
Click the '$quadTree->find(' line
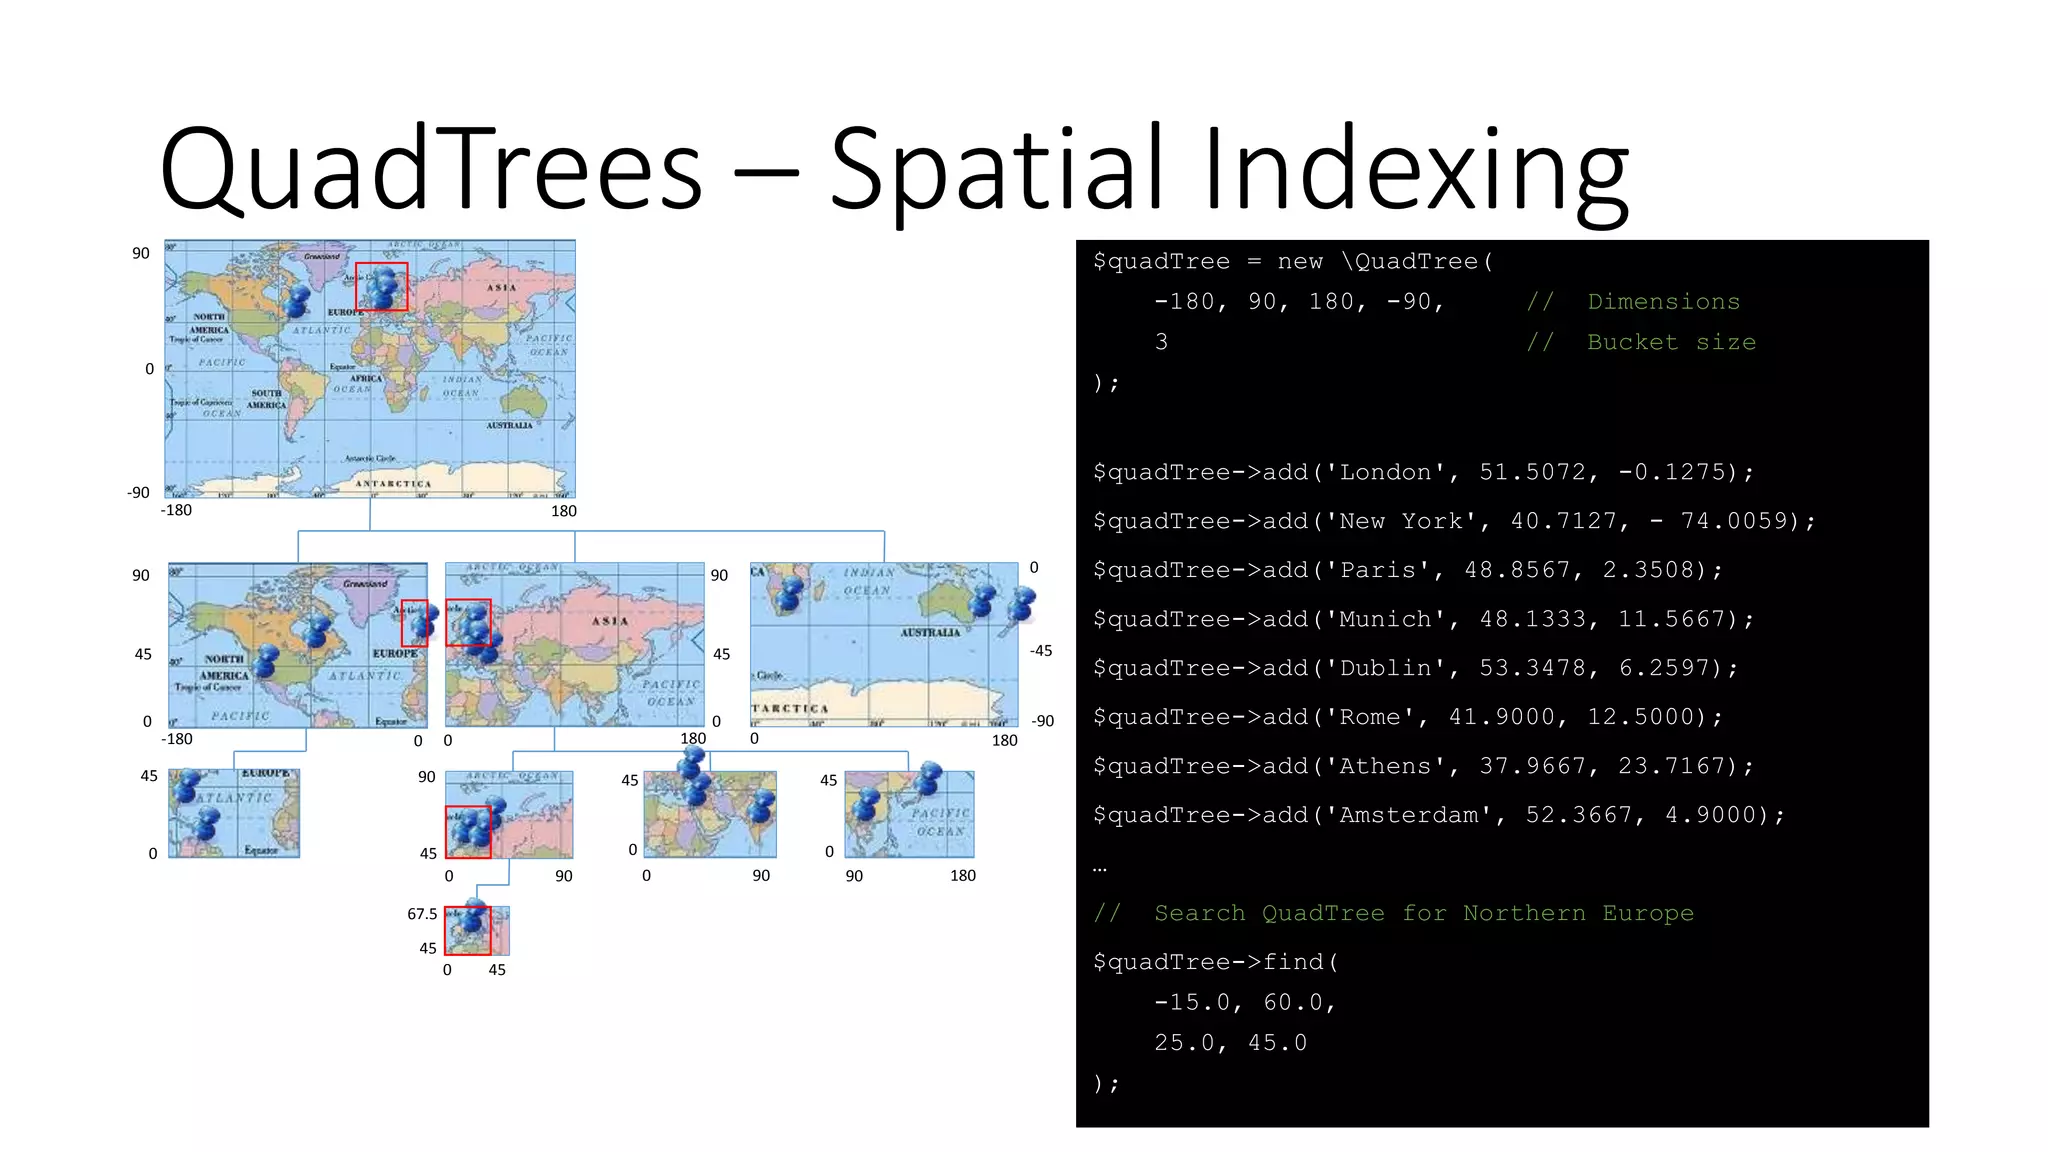tap(1216, 962)
